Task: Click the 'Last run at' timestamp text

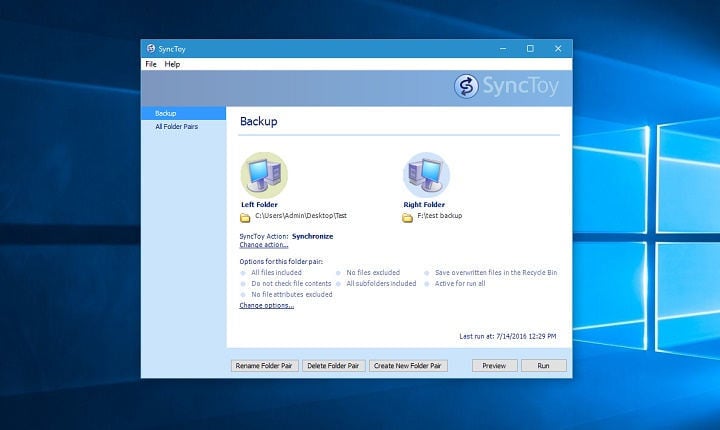Action: pyautogui.click(x=508, y=336)
